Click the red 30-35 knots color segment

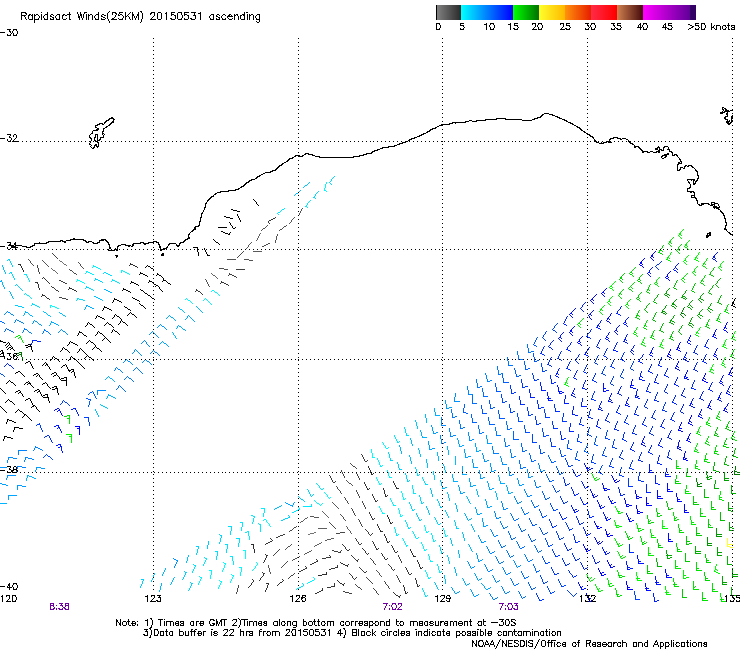(604, 12)
